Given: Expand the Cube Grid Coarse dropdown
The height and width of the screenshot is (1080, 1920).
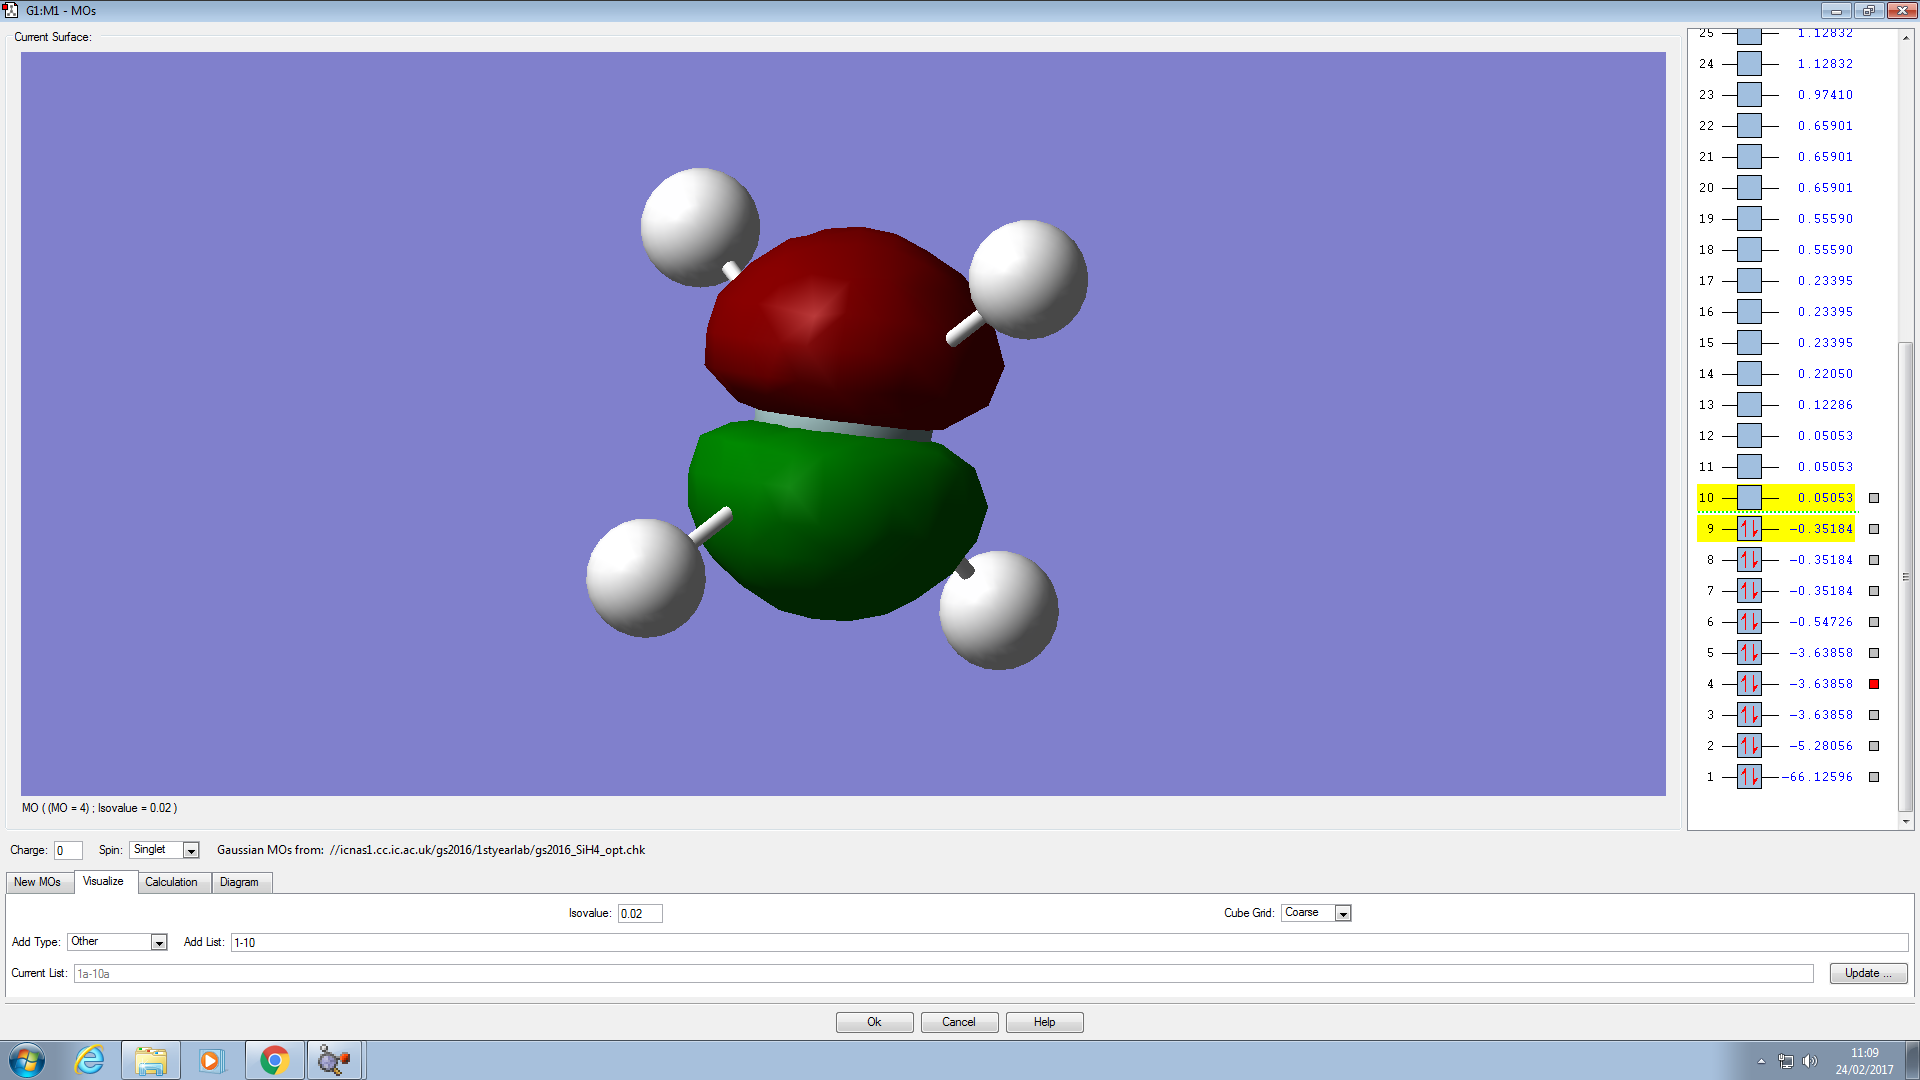Looking at the screenshot, I should point(1343,914).
